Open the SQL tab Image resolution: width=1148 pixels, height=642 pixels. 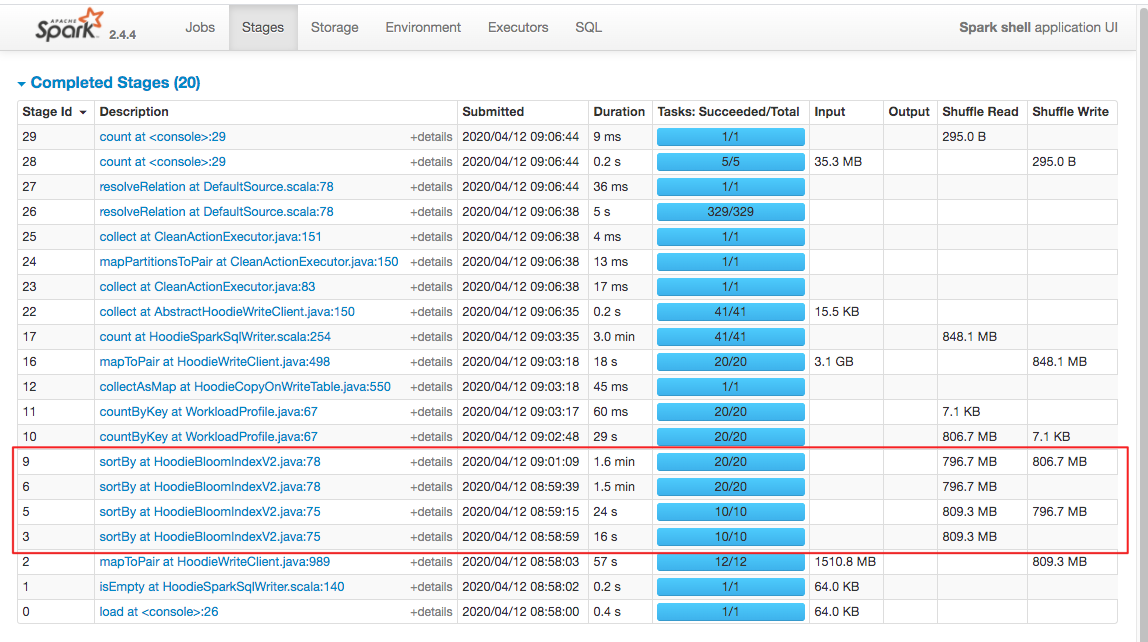588,27
